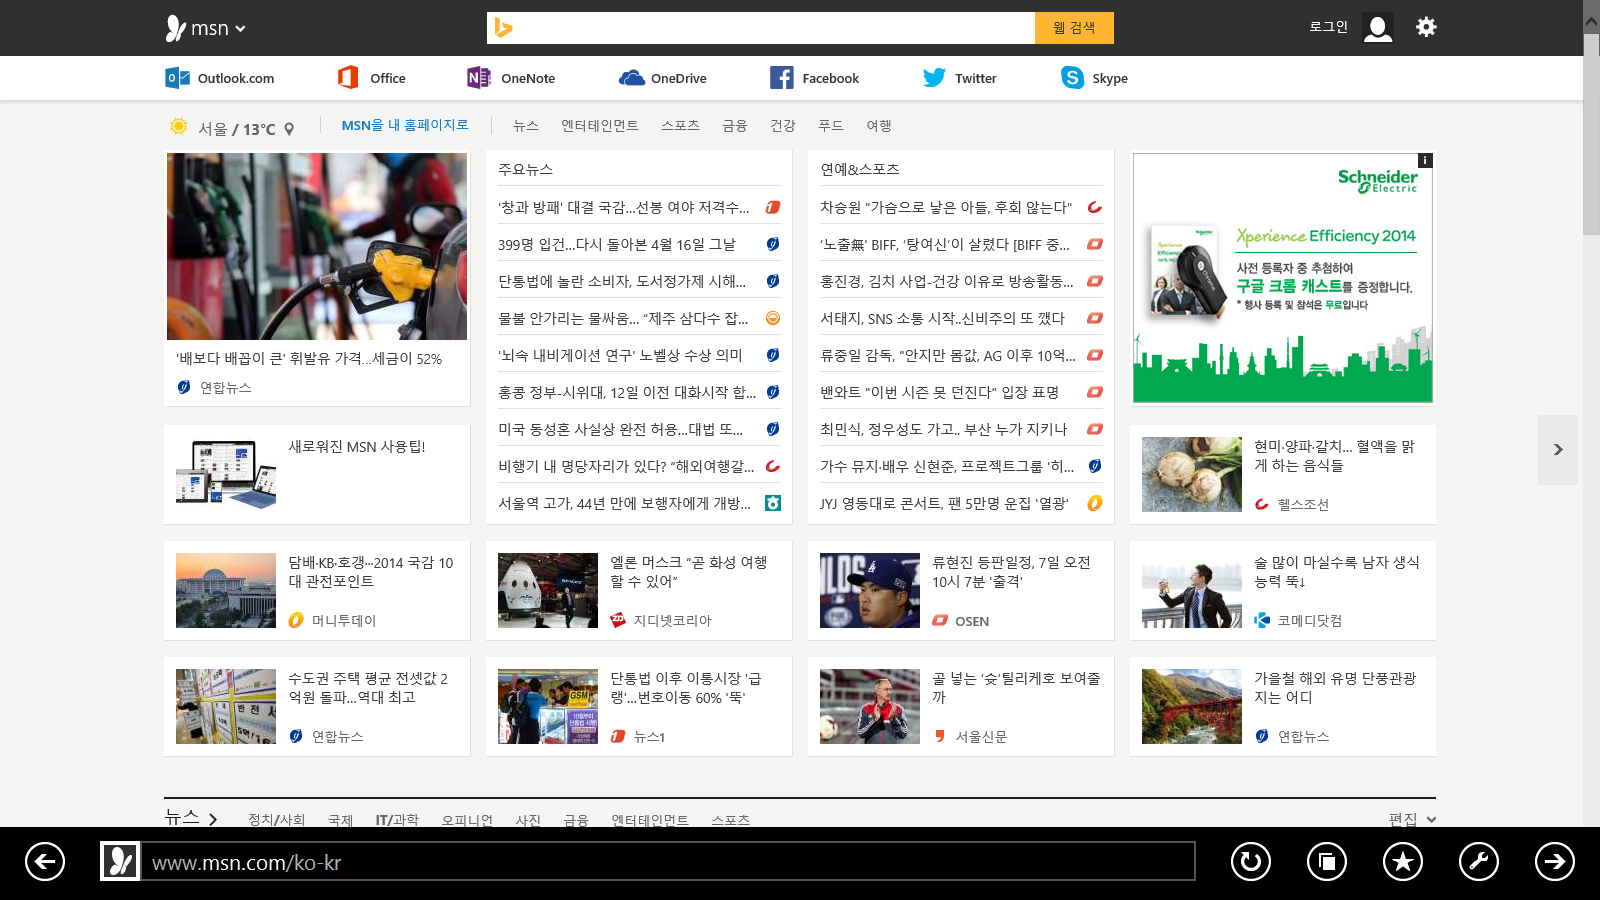Open the 푸드 nav tab
This screenshot has height=900, width=1600.
pyautogui.click(x=831, y=126)
